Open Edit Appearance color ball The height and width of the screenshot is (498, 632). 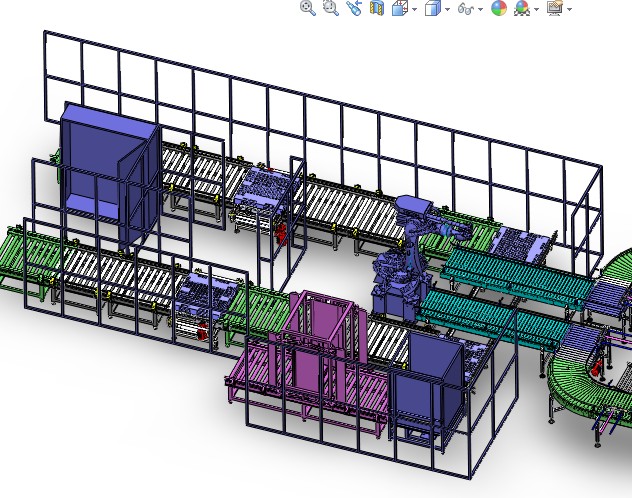499,8
